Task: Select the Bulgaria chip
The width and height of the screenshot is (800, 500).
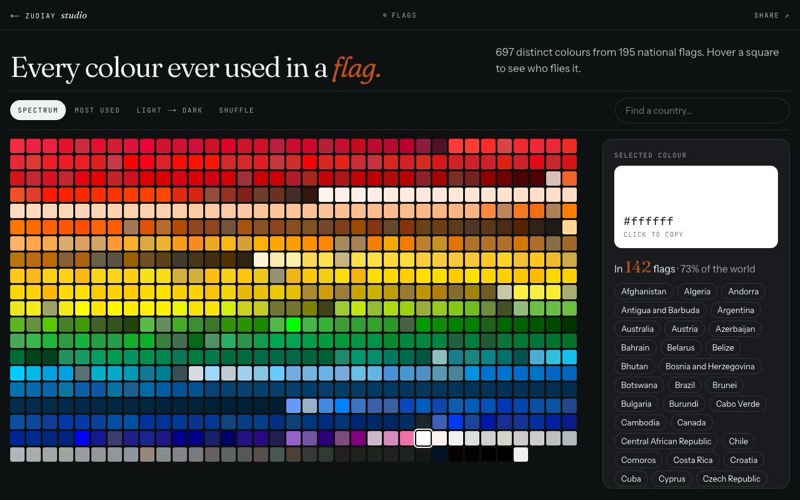Action: click(x=636, y=404)
